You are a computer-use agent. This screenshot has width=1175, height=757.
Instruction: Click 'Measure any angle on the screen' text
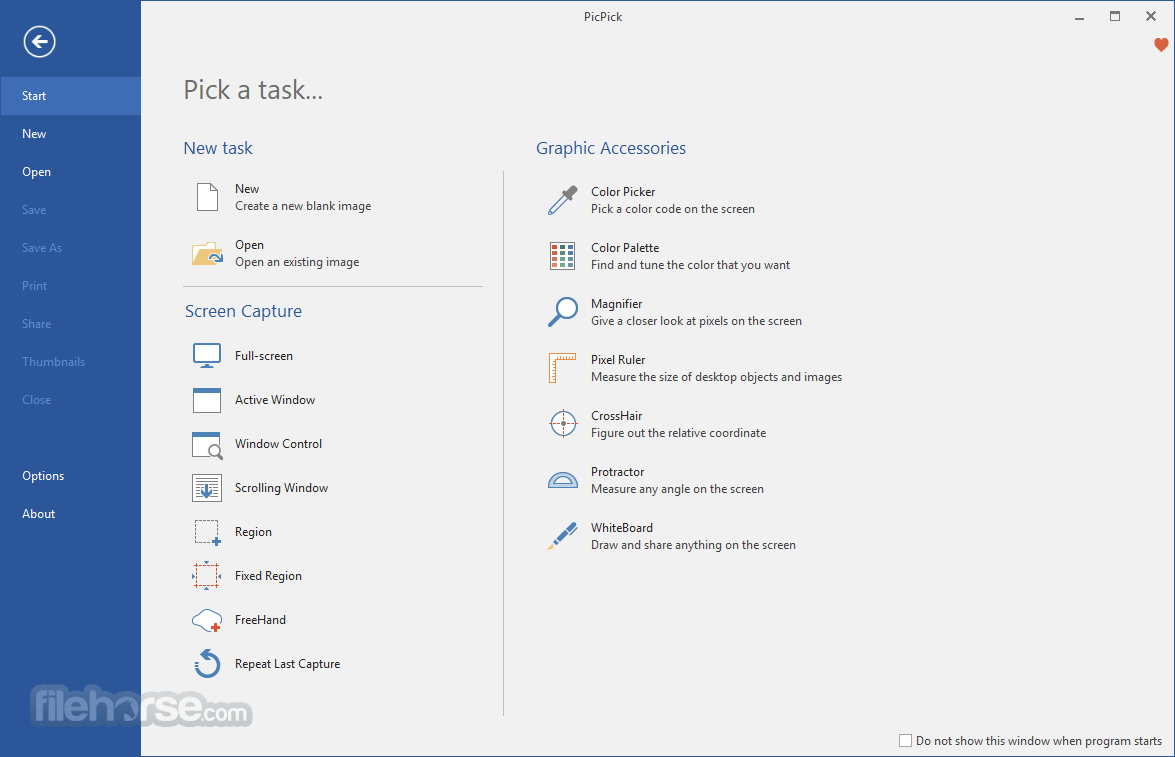(677, 489)
